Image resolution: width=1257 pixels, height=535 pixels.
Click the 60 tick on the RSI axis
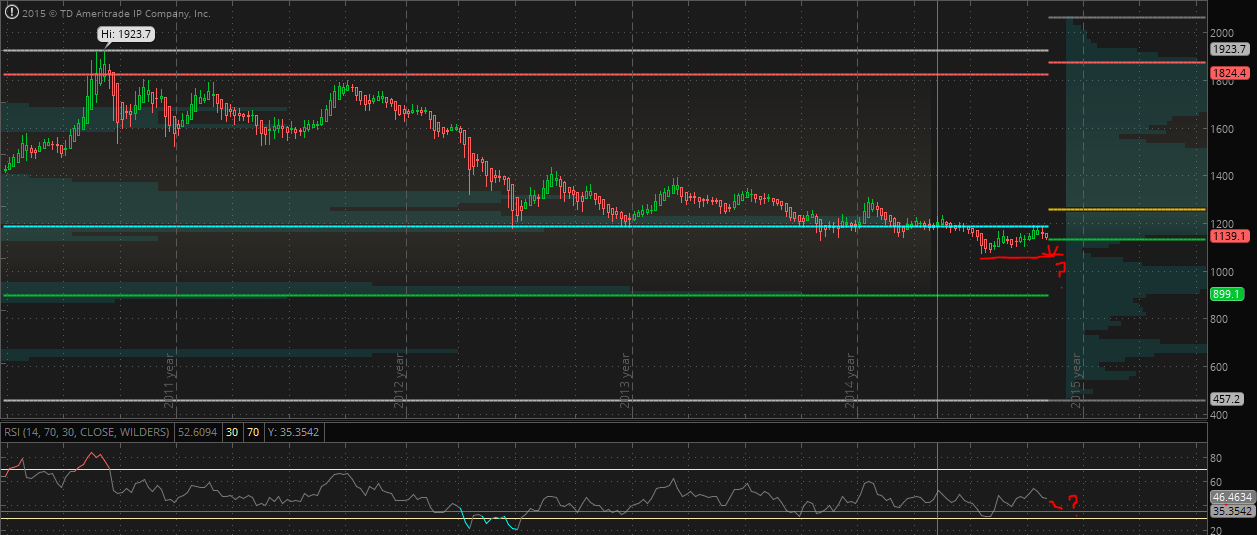click(x=1217, y=482)
